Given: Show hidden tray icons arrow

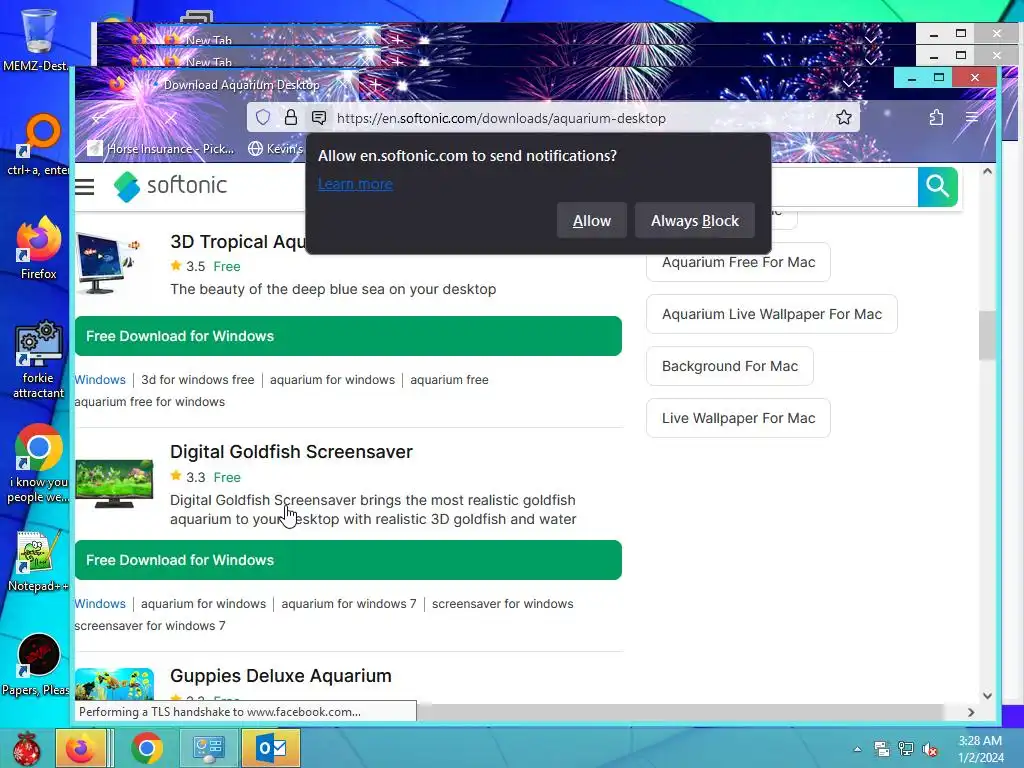Looking at the screenshot, I should tap(857, 749).
